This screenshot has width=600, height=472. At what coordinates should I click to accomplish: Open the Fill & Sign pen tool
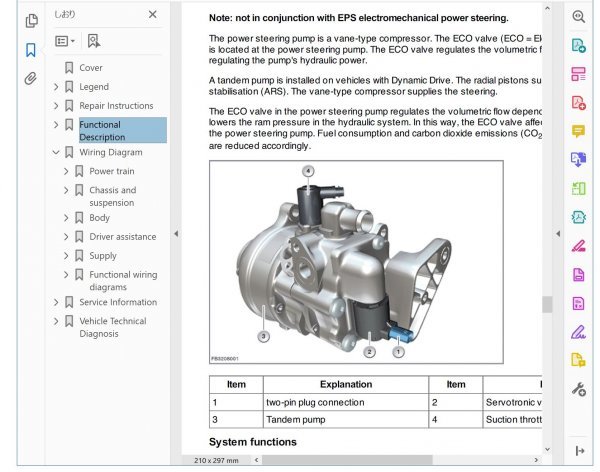579,332
